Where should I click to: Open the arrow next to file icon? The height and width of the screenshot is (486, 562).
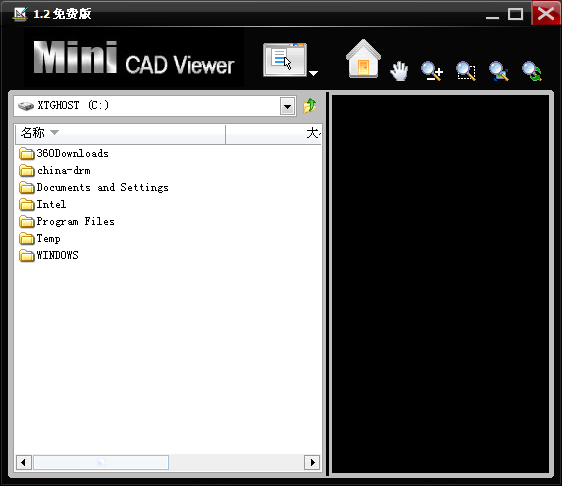(x=314, y=73)
